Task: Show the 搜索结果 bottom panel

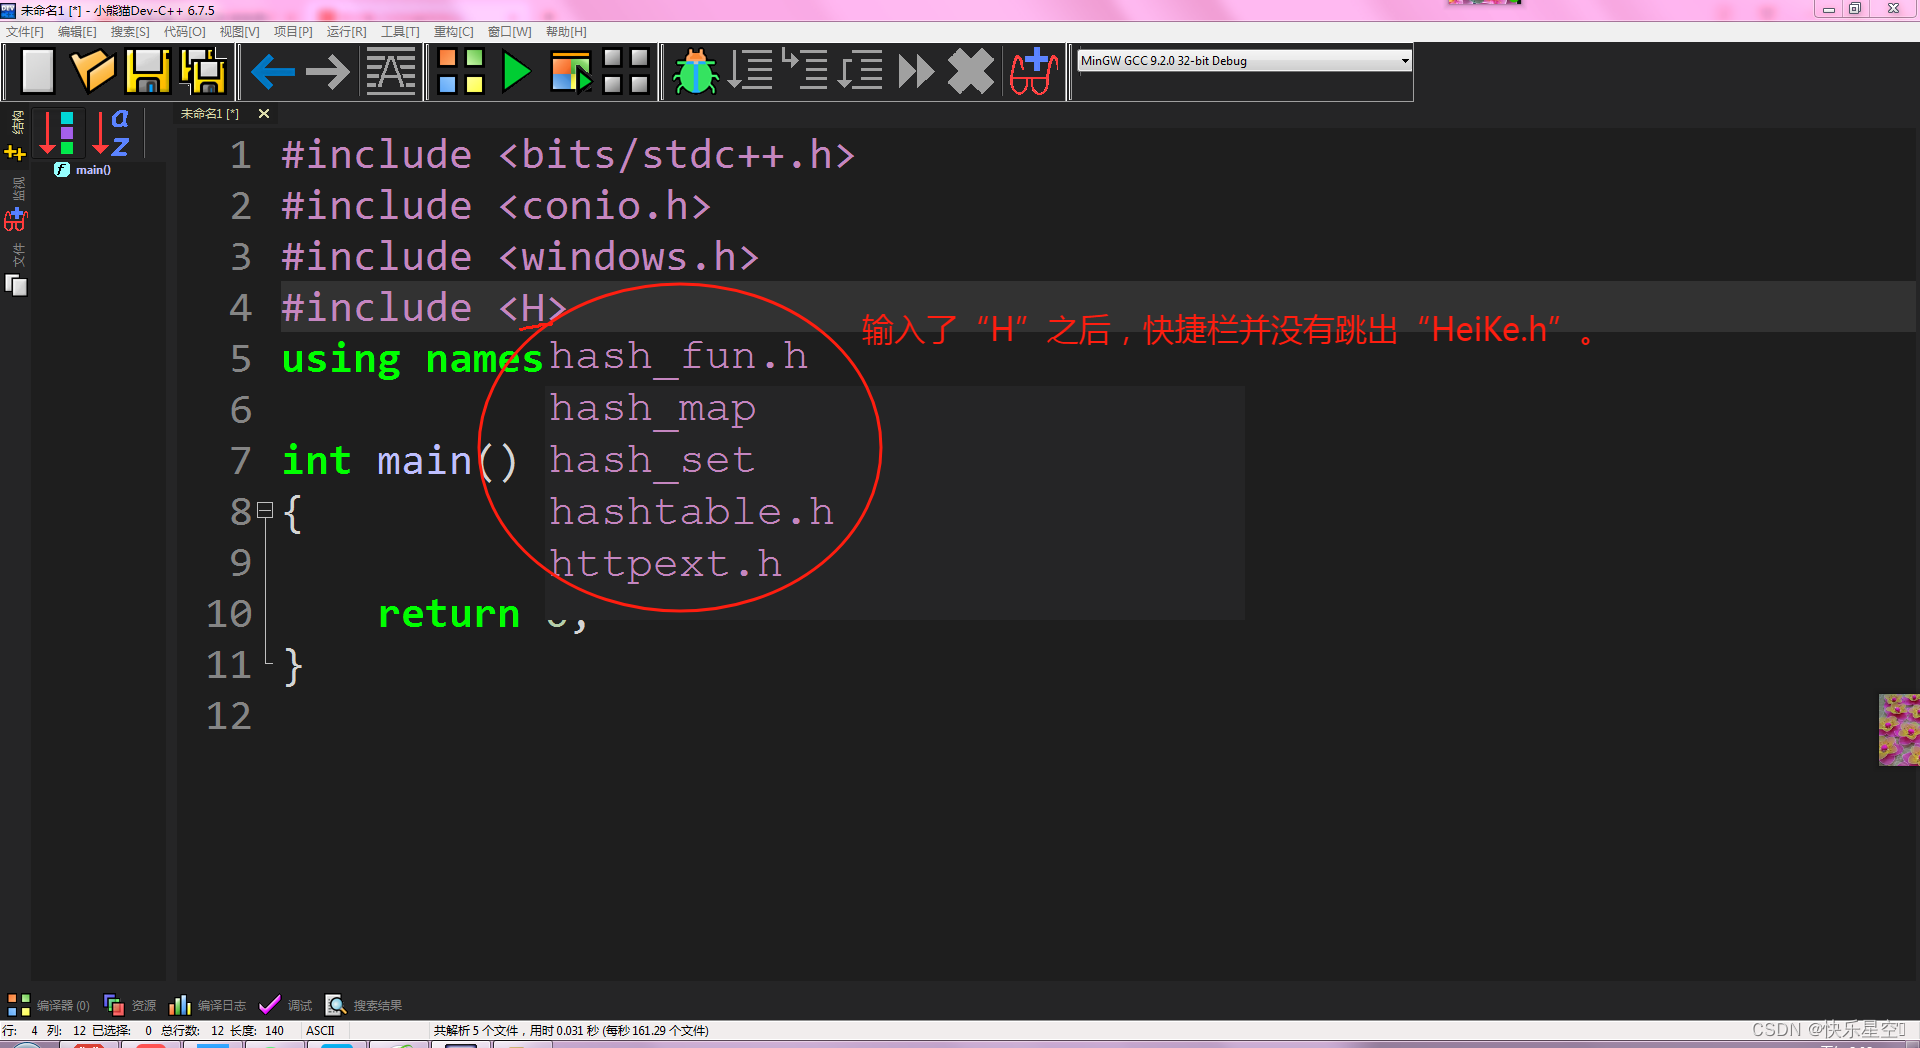Action: (364, 1005)
